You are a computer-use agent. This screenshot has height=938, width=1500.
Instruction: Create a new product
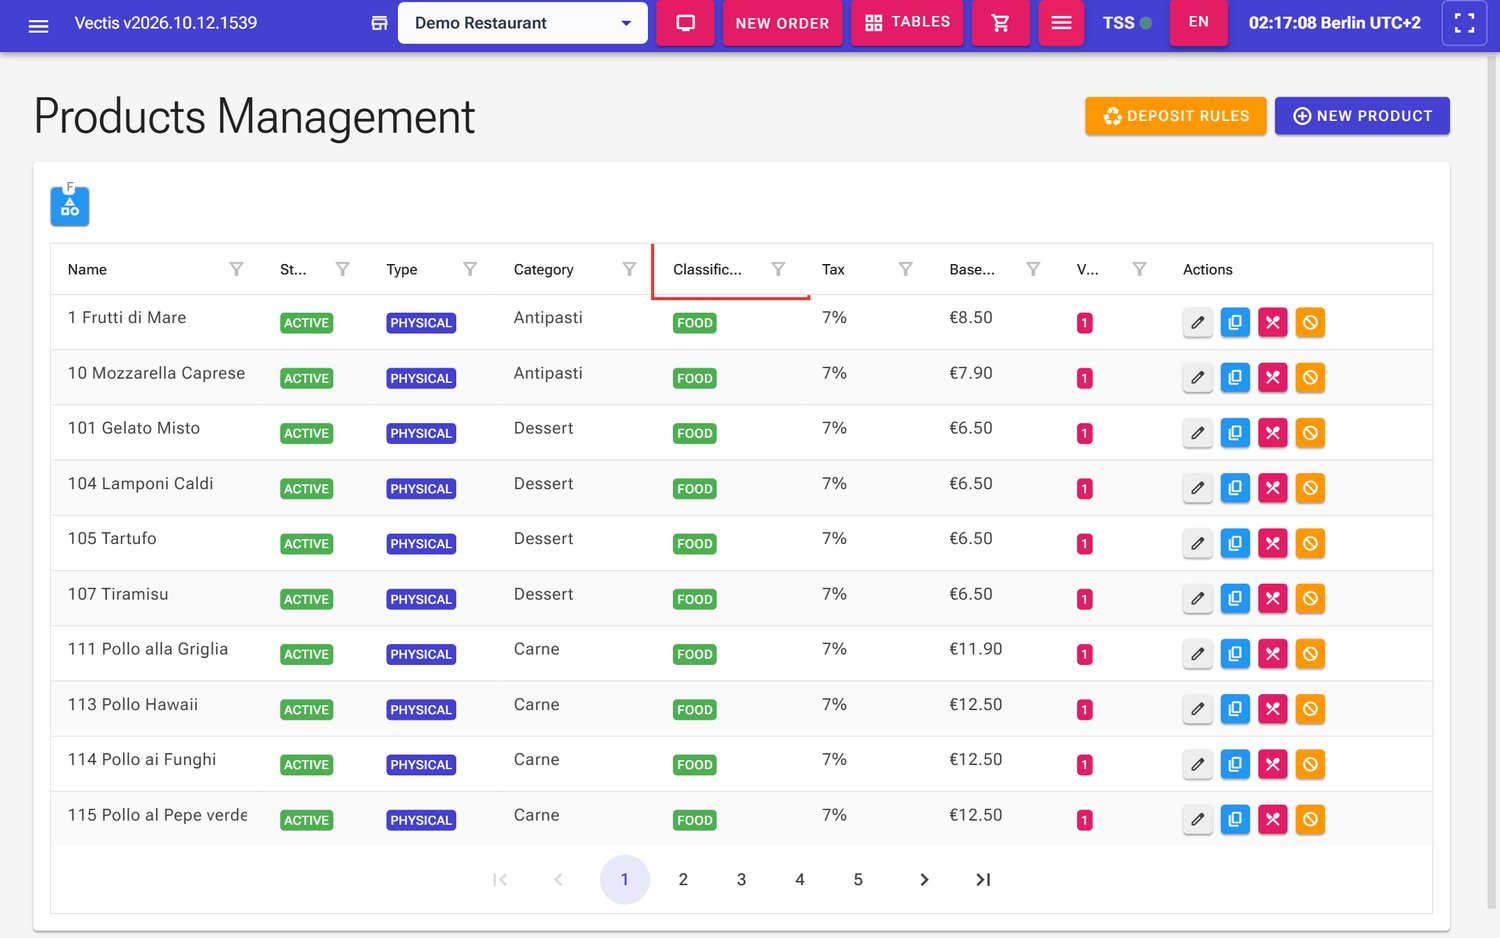click(x=1362, y=116)
